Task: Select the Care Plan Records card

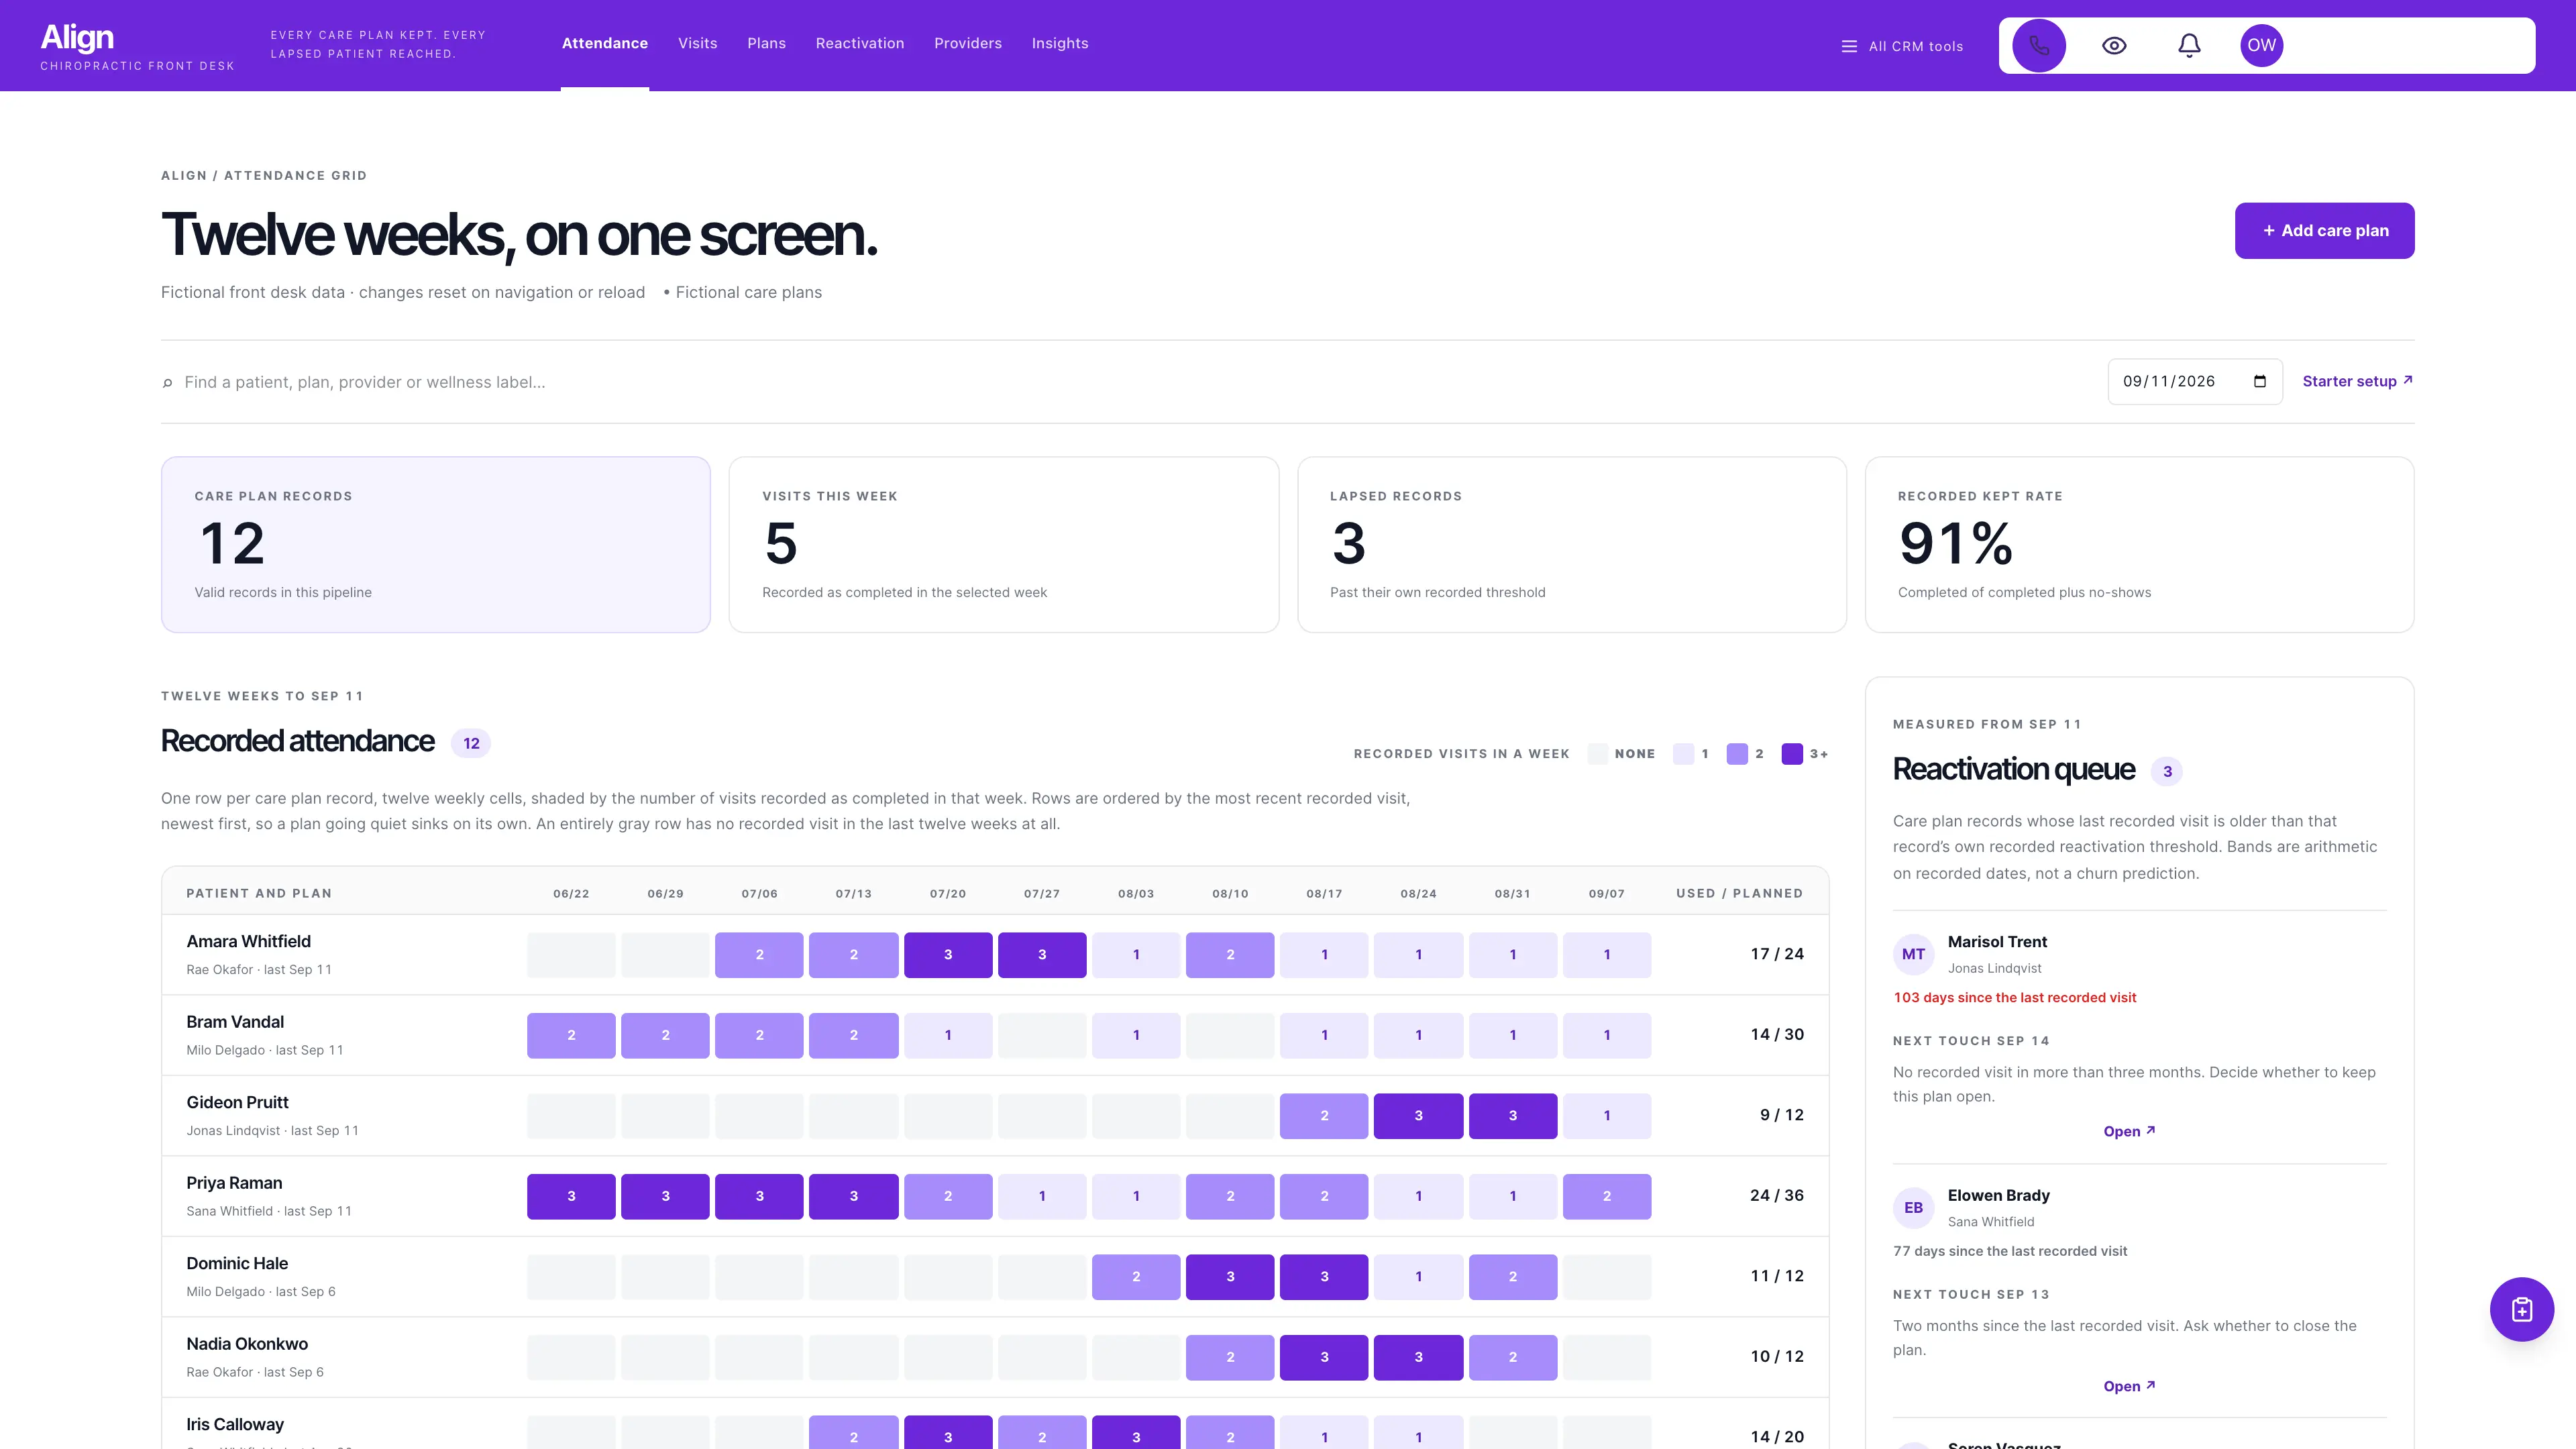Action: tap(436, 545)
